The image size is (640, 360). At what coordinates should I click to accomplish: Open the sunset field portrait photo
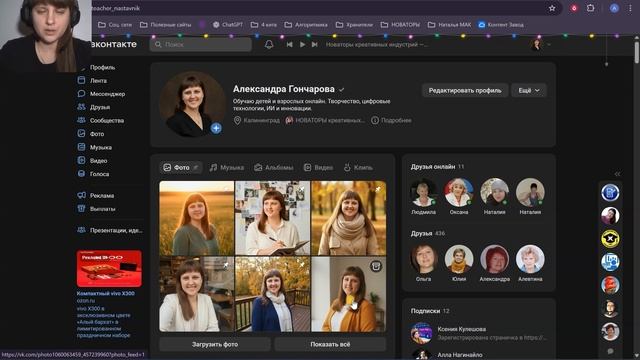tap(196, 218)
